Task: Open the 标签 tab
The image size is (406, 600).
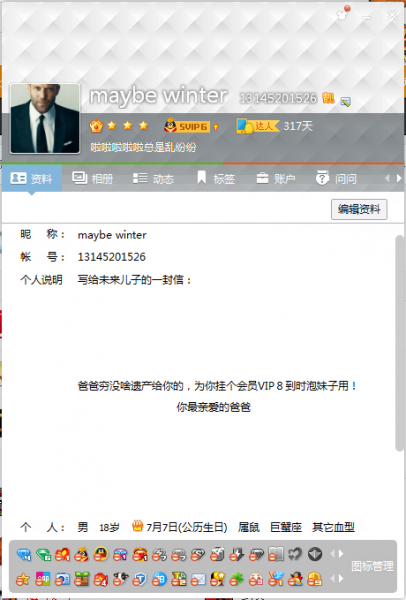Action: (215, 178)
